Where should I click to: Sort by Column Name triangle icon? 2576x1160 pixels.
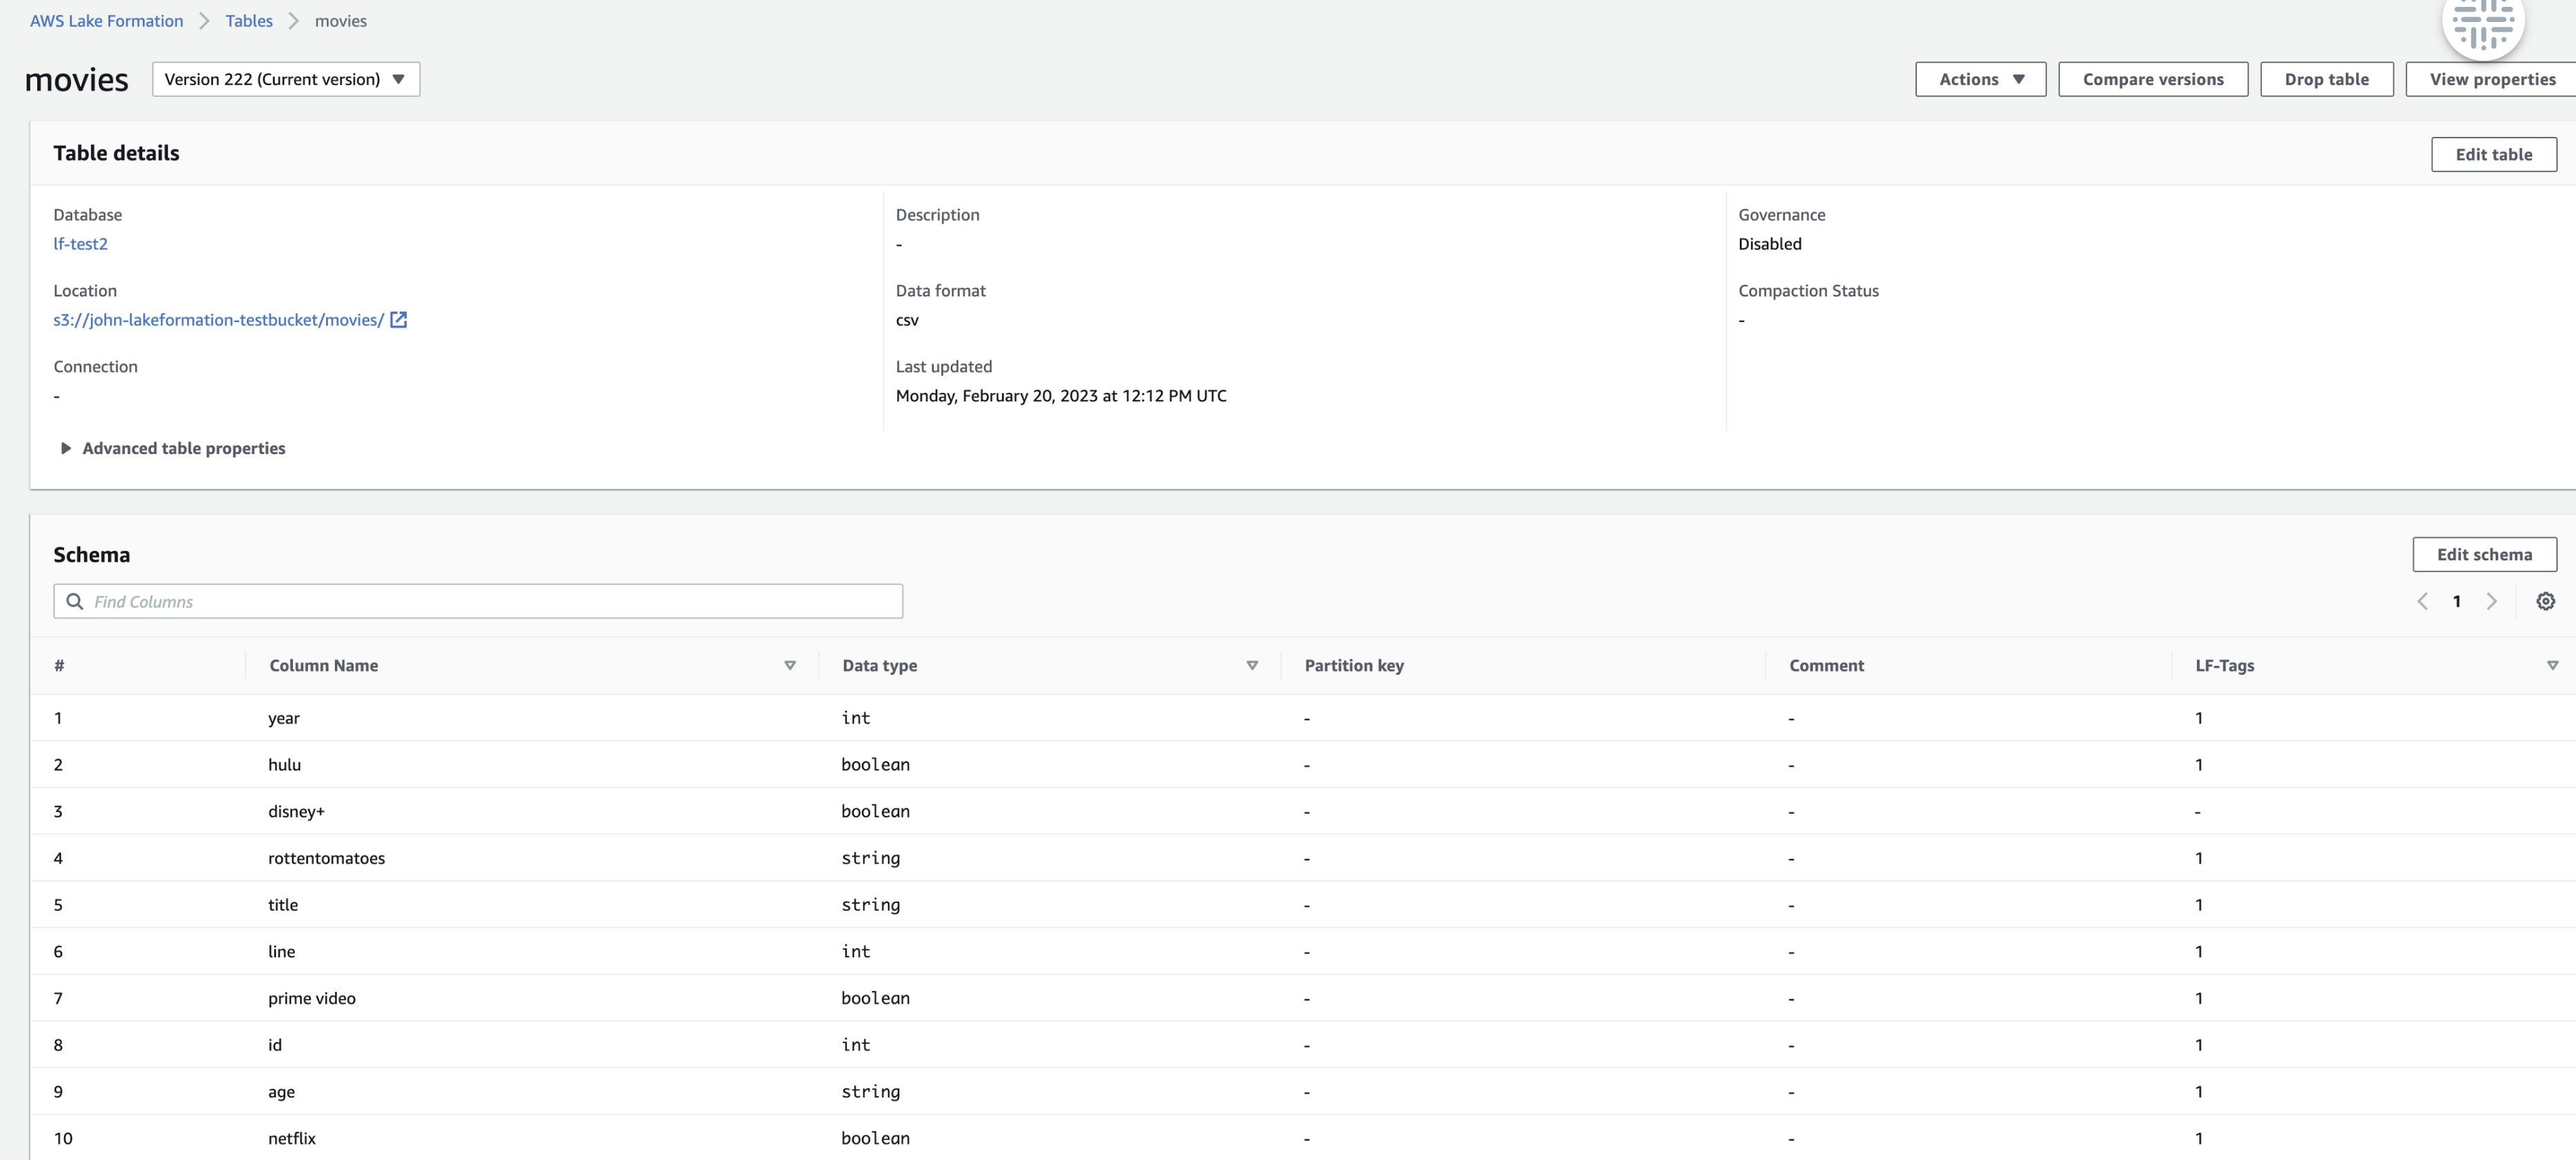pos(790,666)
